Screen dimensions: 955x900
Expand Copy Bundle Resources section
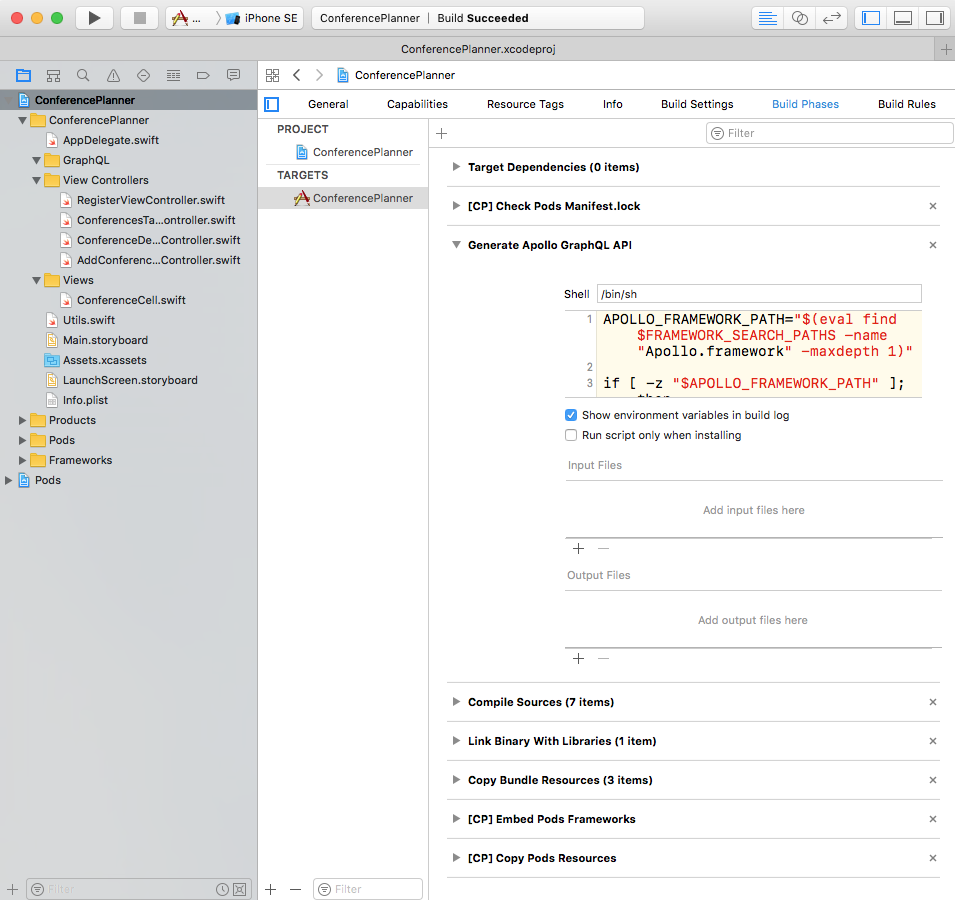point(456,780)
